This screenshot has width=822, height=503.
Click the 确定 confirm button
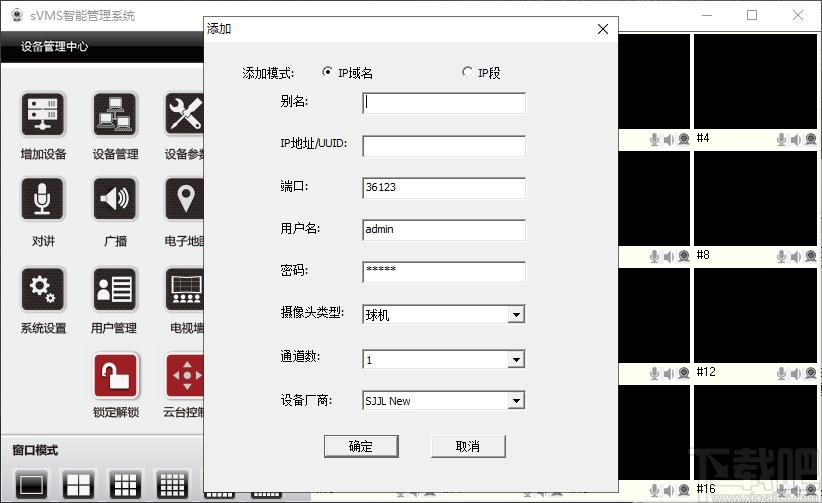click(361, 446)
